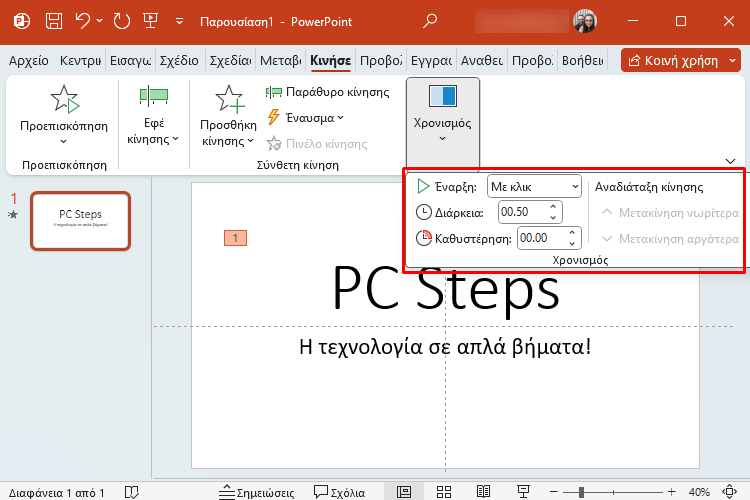This screenshot has height=500, width=750.
Task: Switch to Normal view icon
Action: point(404,492)
